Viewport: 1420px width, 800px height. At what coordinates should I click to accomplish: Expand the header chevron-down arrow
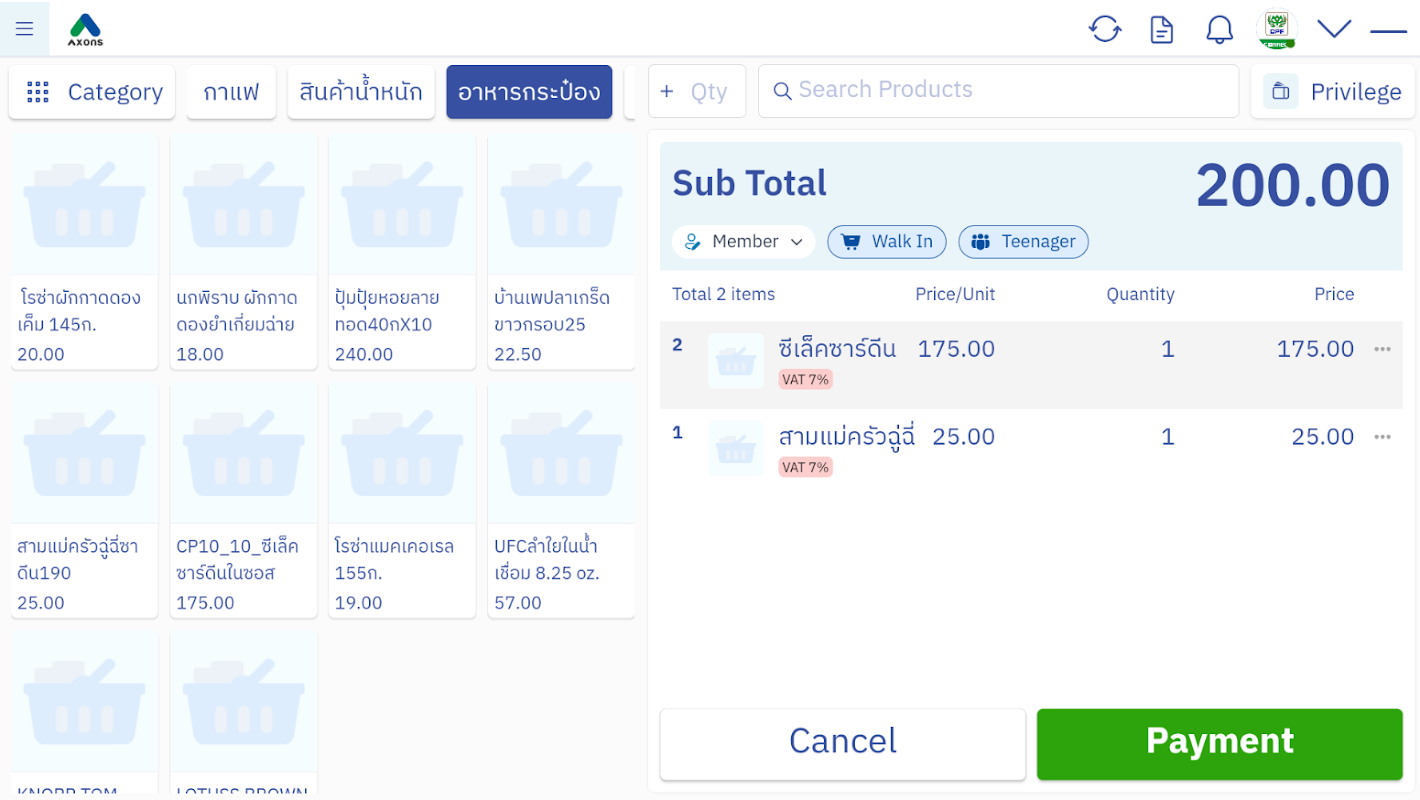(1334, 28)
